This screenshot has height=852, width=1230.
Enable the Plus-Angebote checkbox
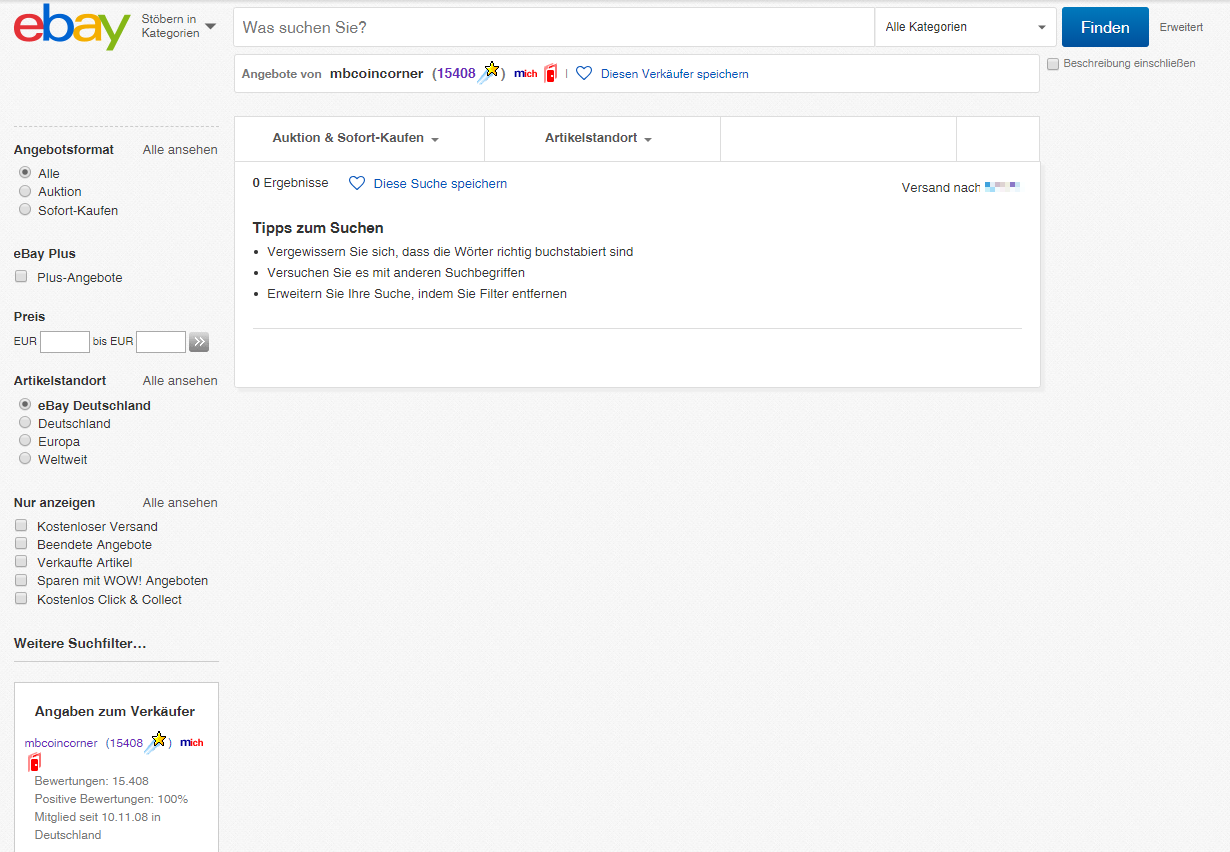pyautogui.click(x=21, y=277)
